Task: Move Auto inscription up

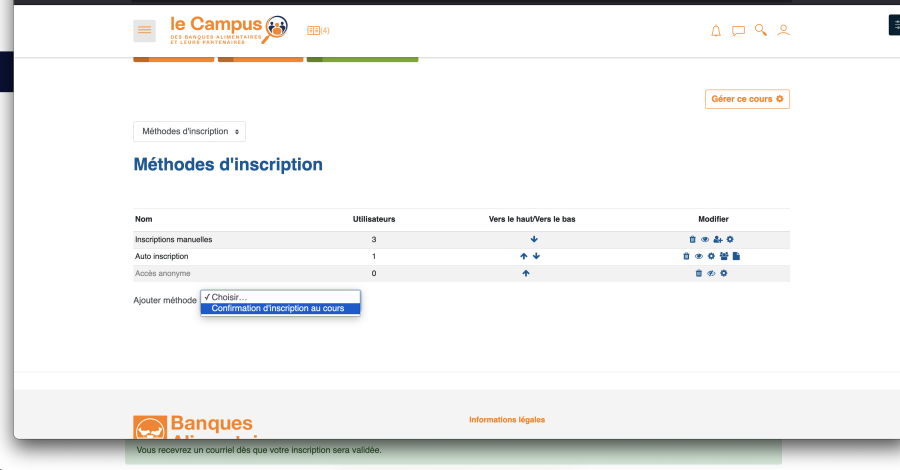Action: pyautogui.click(x=523, y=257)
